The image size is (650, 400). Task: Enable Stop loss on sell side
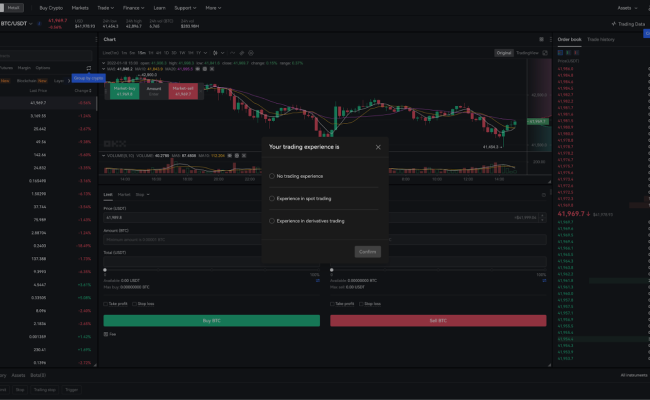360,303
